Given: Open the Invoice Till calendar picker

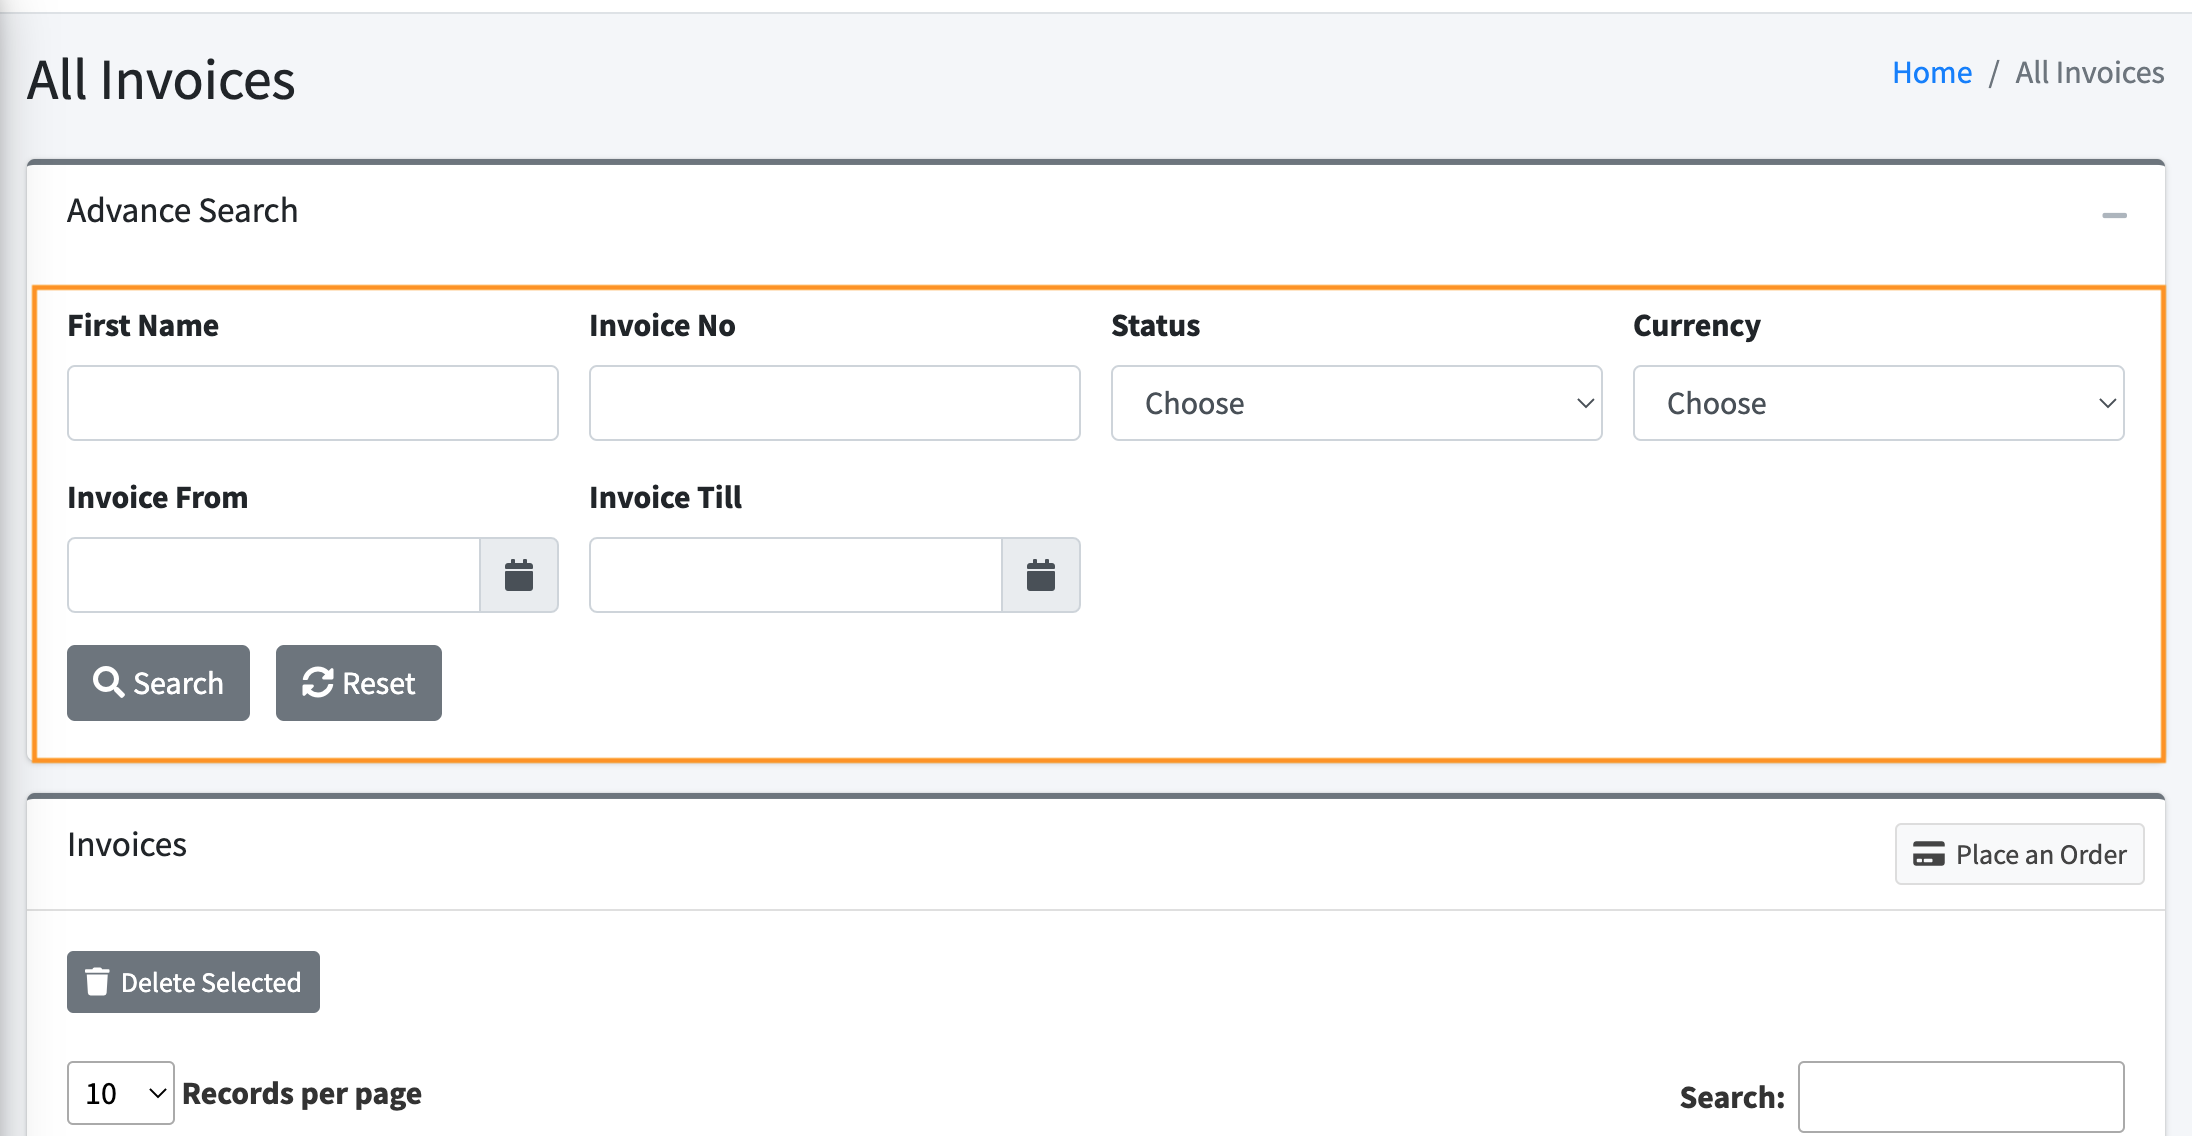Looking at the screenshot, I should pyautogui.click(x=1041, y=575).
